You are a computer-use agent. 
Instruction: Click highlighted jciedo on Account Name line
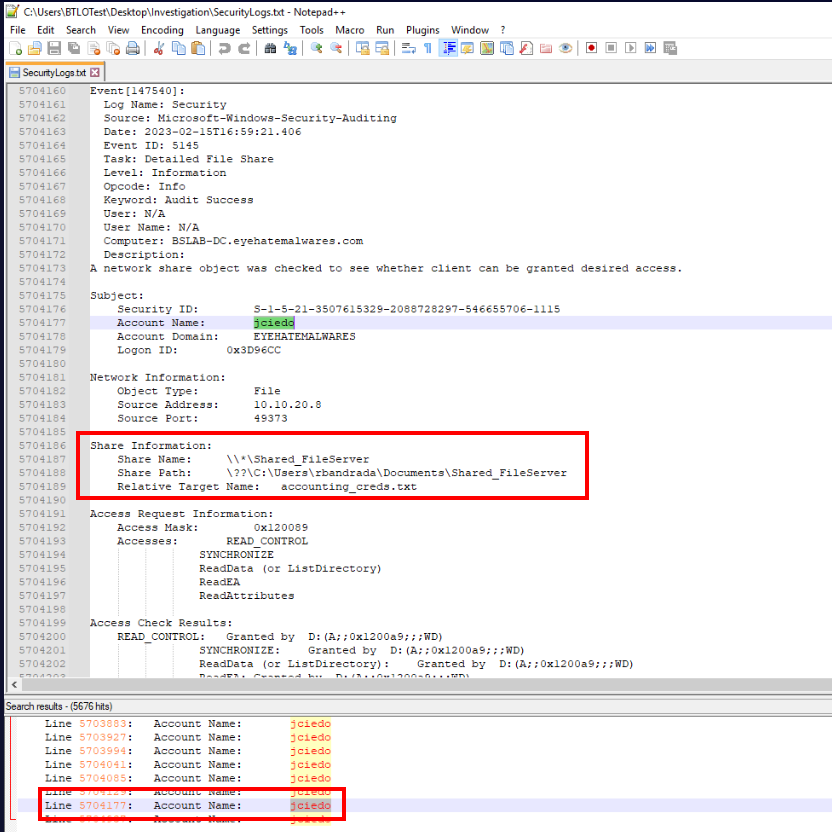274,323
